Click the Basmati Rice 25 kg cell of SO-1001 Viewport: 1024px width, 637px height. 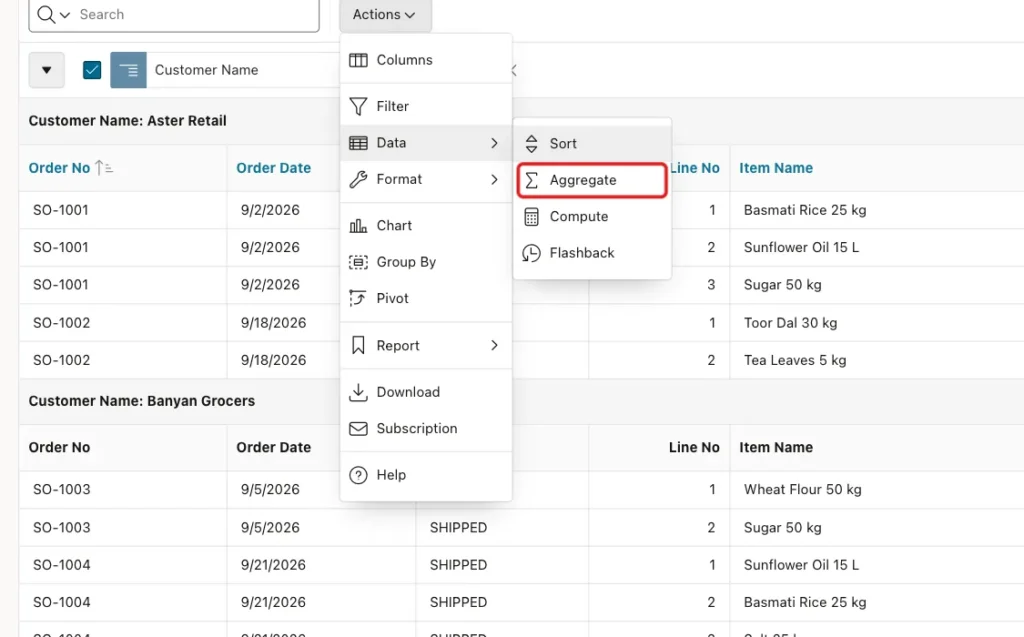point(805,210)
